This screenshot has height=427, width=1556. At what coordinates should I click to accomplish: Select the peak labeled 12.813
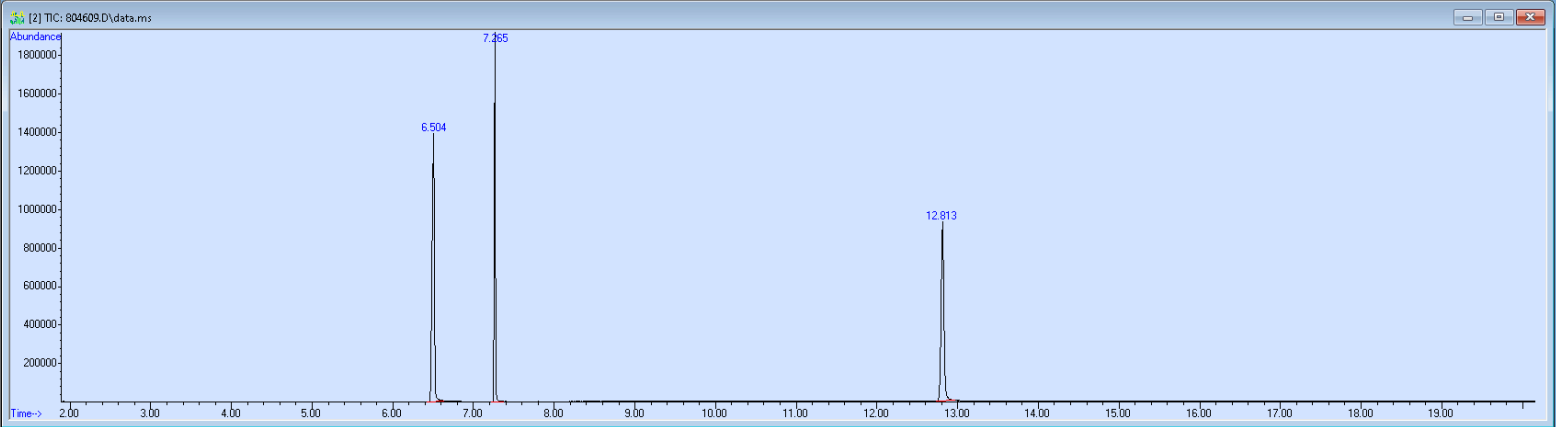coord(942,215)
